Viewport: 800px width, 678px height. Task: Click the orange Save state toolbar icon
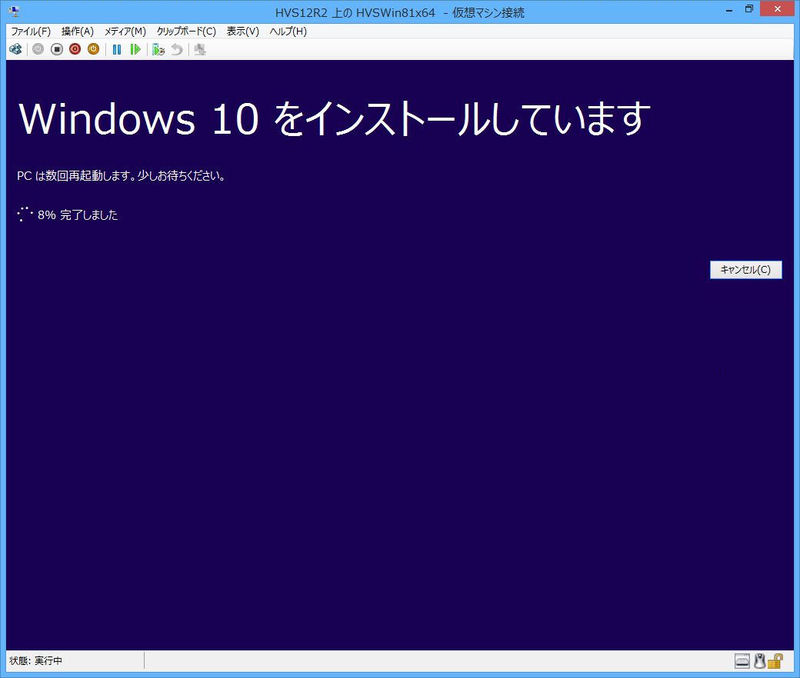[x=93, y=49]
